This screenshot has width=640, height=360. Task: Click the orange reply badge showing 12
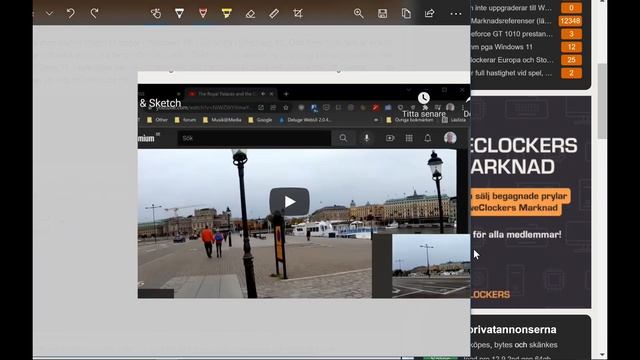pyautogui.click(x=571, y=47)
